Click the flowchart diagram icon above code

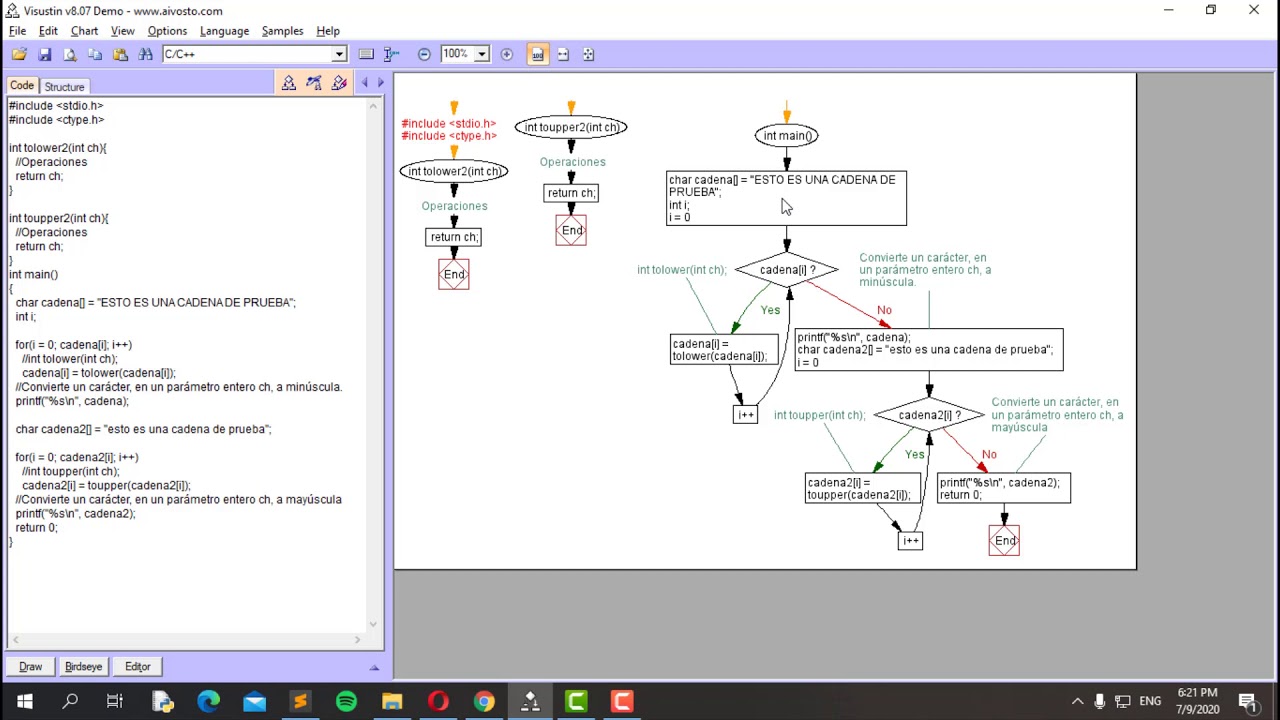[x=289, y=83]
